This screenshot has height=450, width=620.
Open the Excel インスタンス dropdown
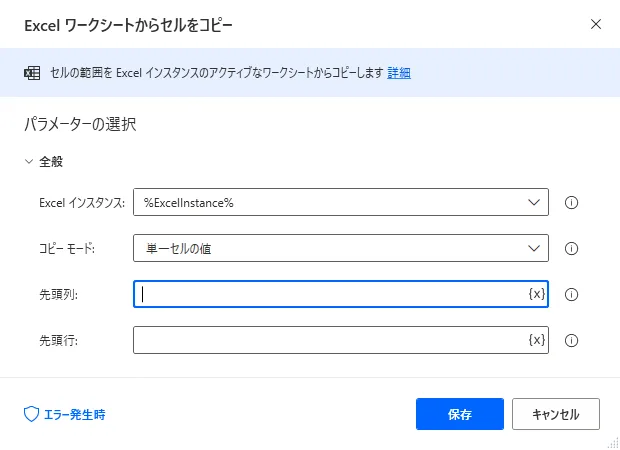340,203
